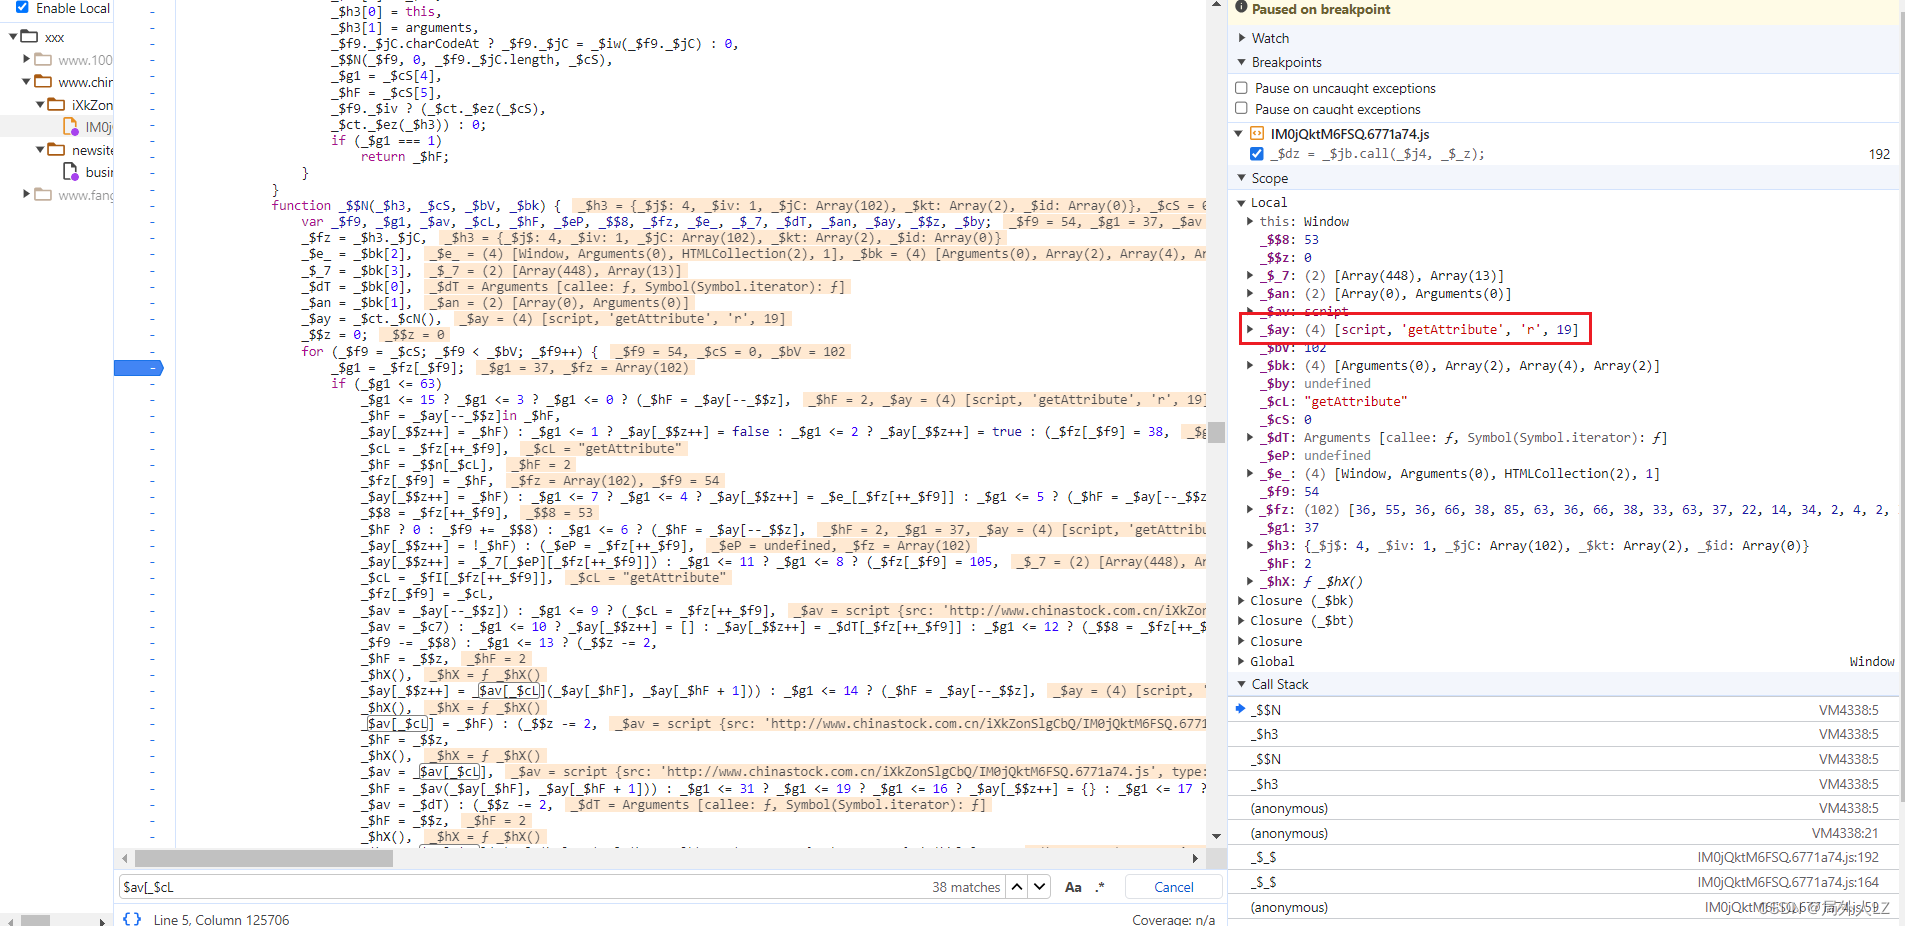Go to next search match
The height and width of the screenshot is (926, 1905).
1040,886
